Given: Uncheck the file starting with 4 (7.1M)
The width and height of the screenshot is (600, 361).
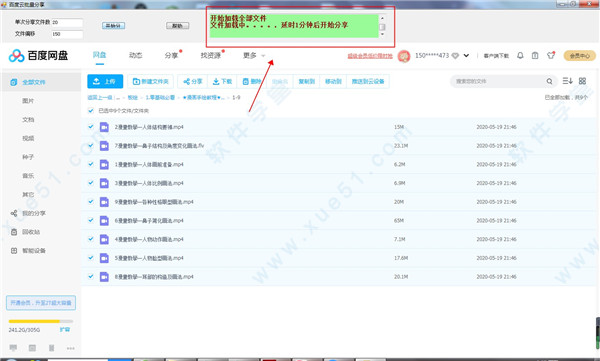Looking at the screenshot, I should click(x=91, y=239).
